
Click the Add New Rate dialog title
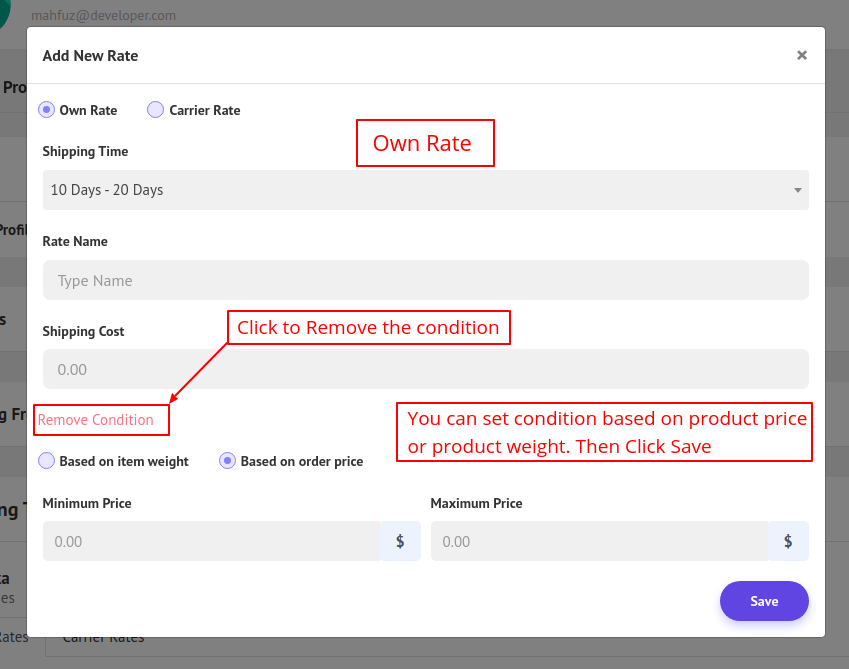click(90, 56)
